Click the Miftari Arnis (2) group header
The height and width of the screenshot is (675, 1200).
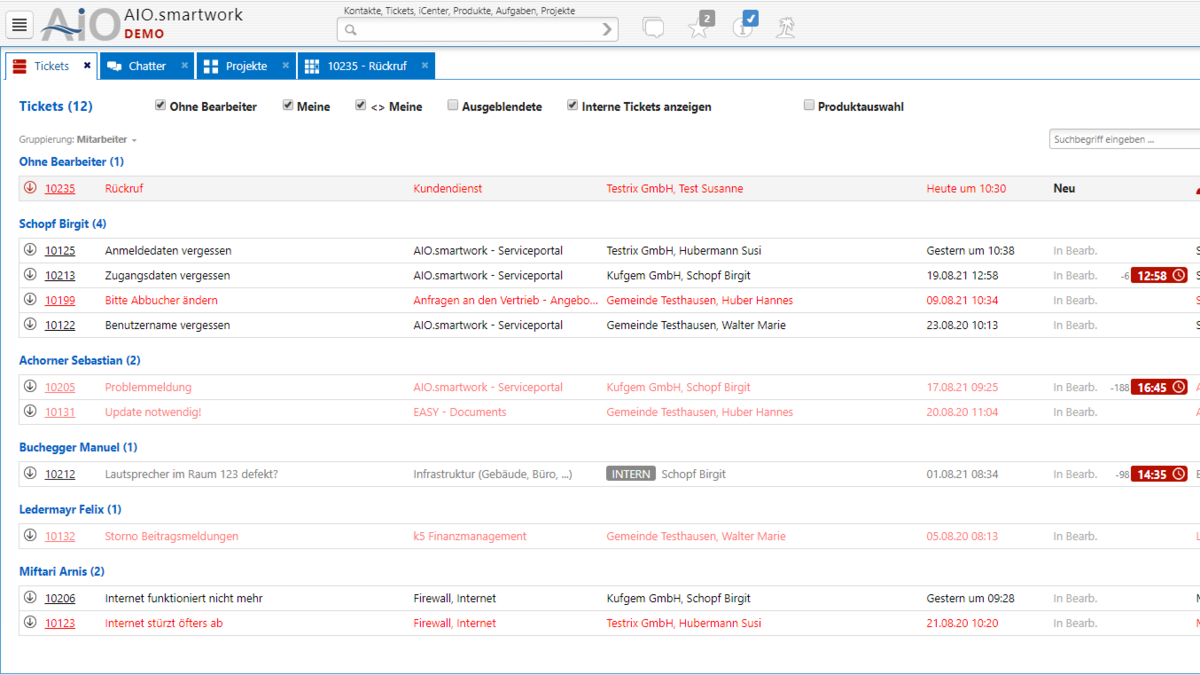61,571
